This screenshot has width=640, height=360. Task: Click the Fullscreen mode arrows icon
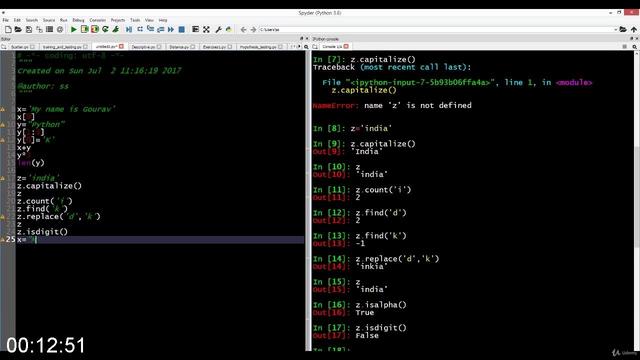206,29
